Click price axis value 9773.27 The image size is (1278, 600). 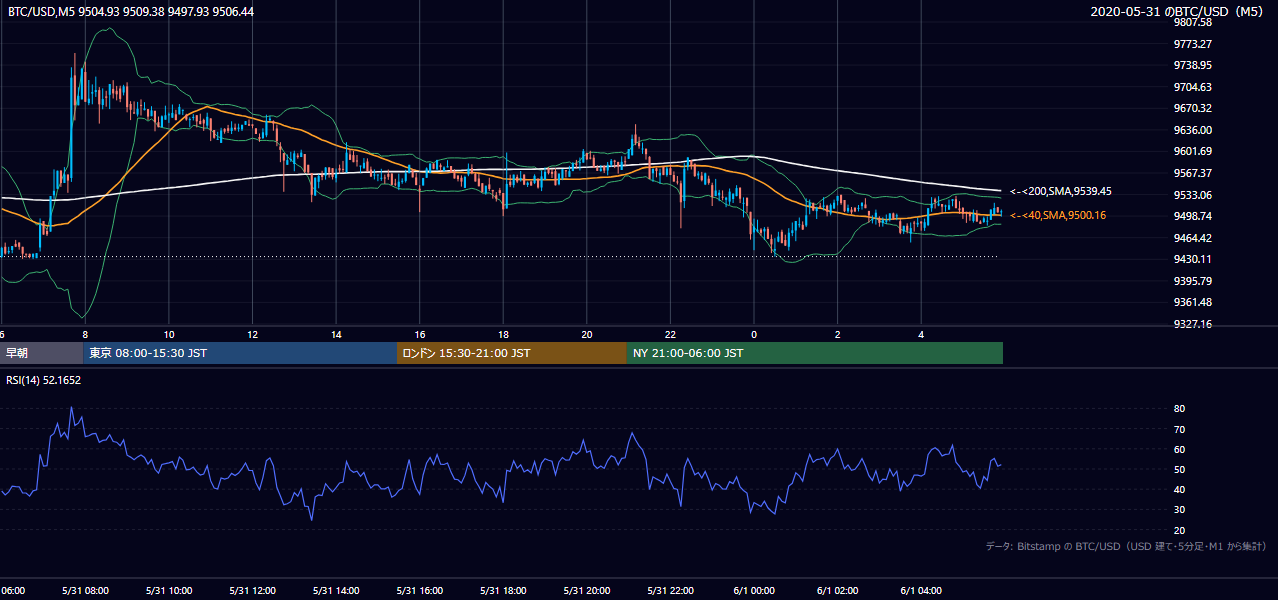[x=1193, y=44]
